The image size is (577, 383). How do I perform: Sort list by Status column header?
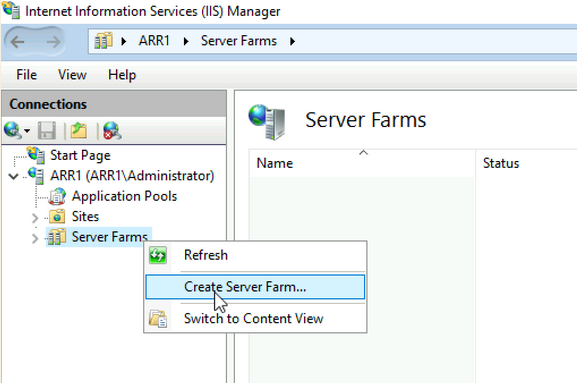pyautogui.click(x=526, y=163)
